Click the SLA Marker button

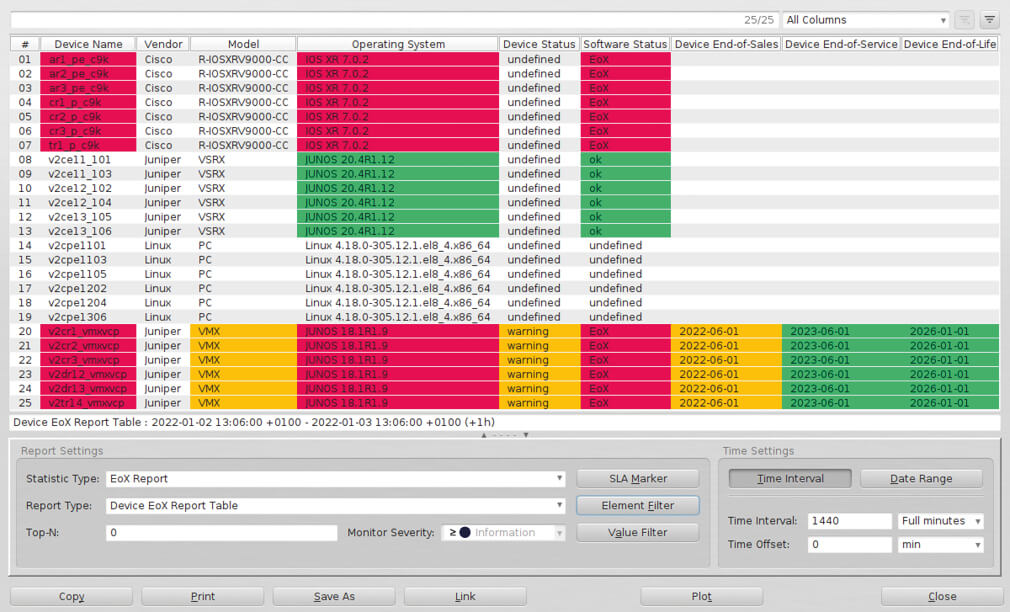(638, 479)
